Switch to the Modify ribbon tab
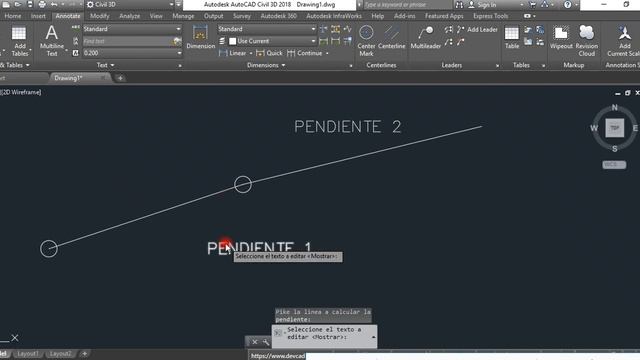The image size is (640, 360). tap(100, 16)
